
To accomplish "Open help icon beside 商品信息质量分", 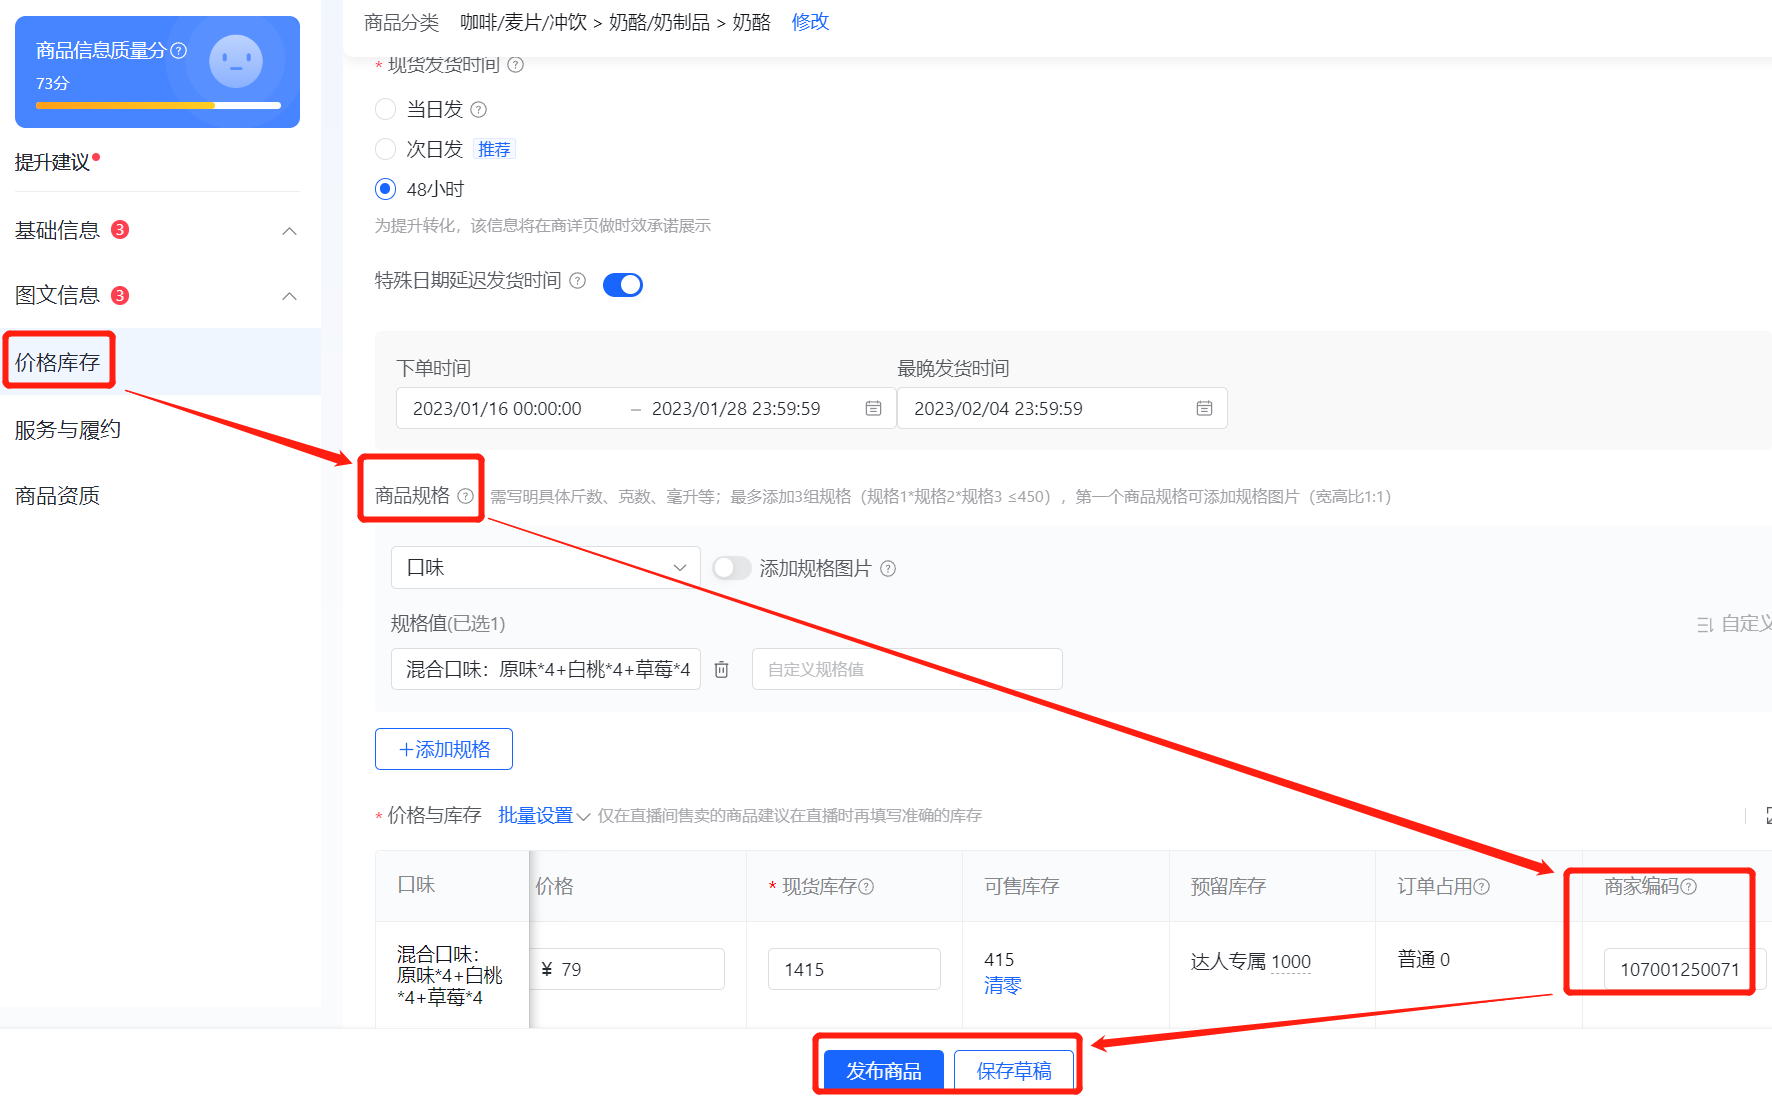I will (x=179, y=50).
